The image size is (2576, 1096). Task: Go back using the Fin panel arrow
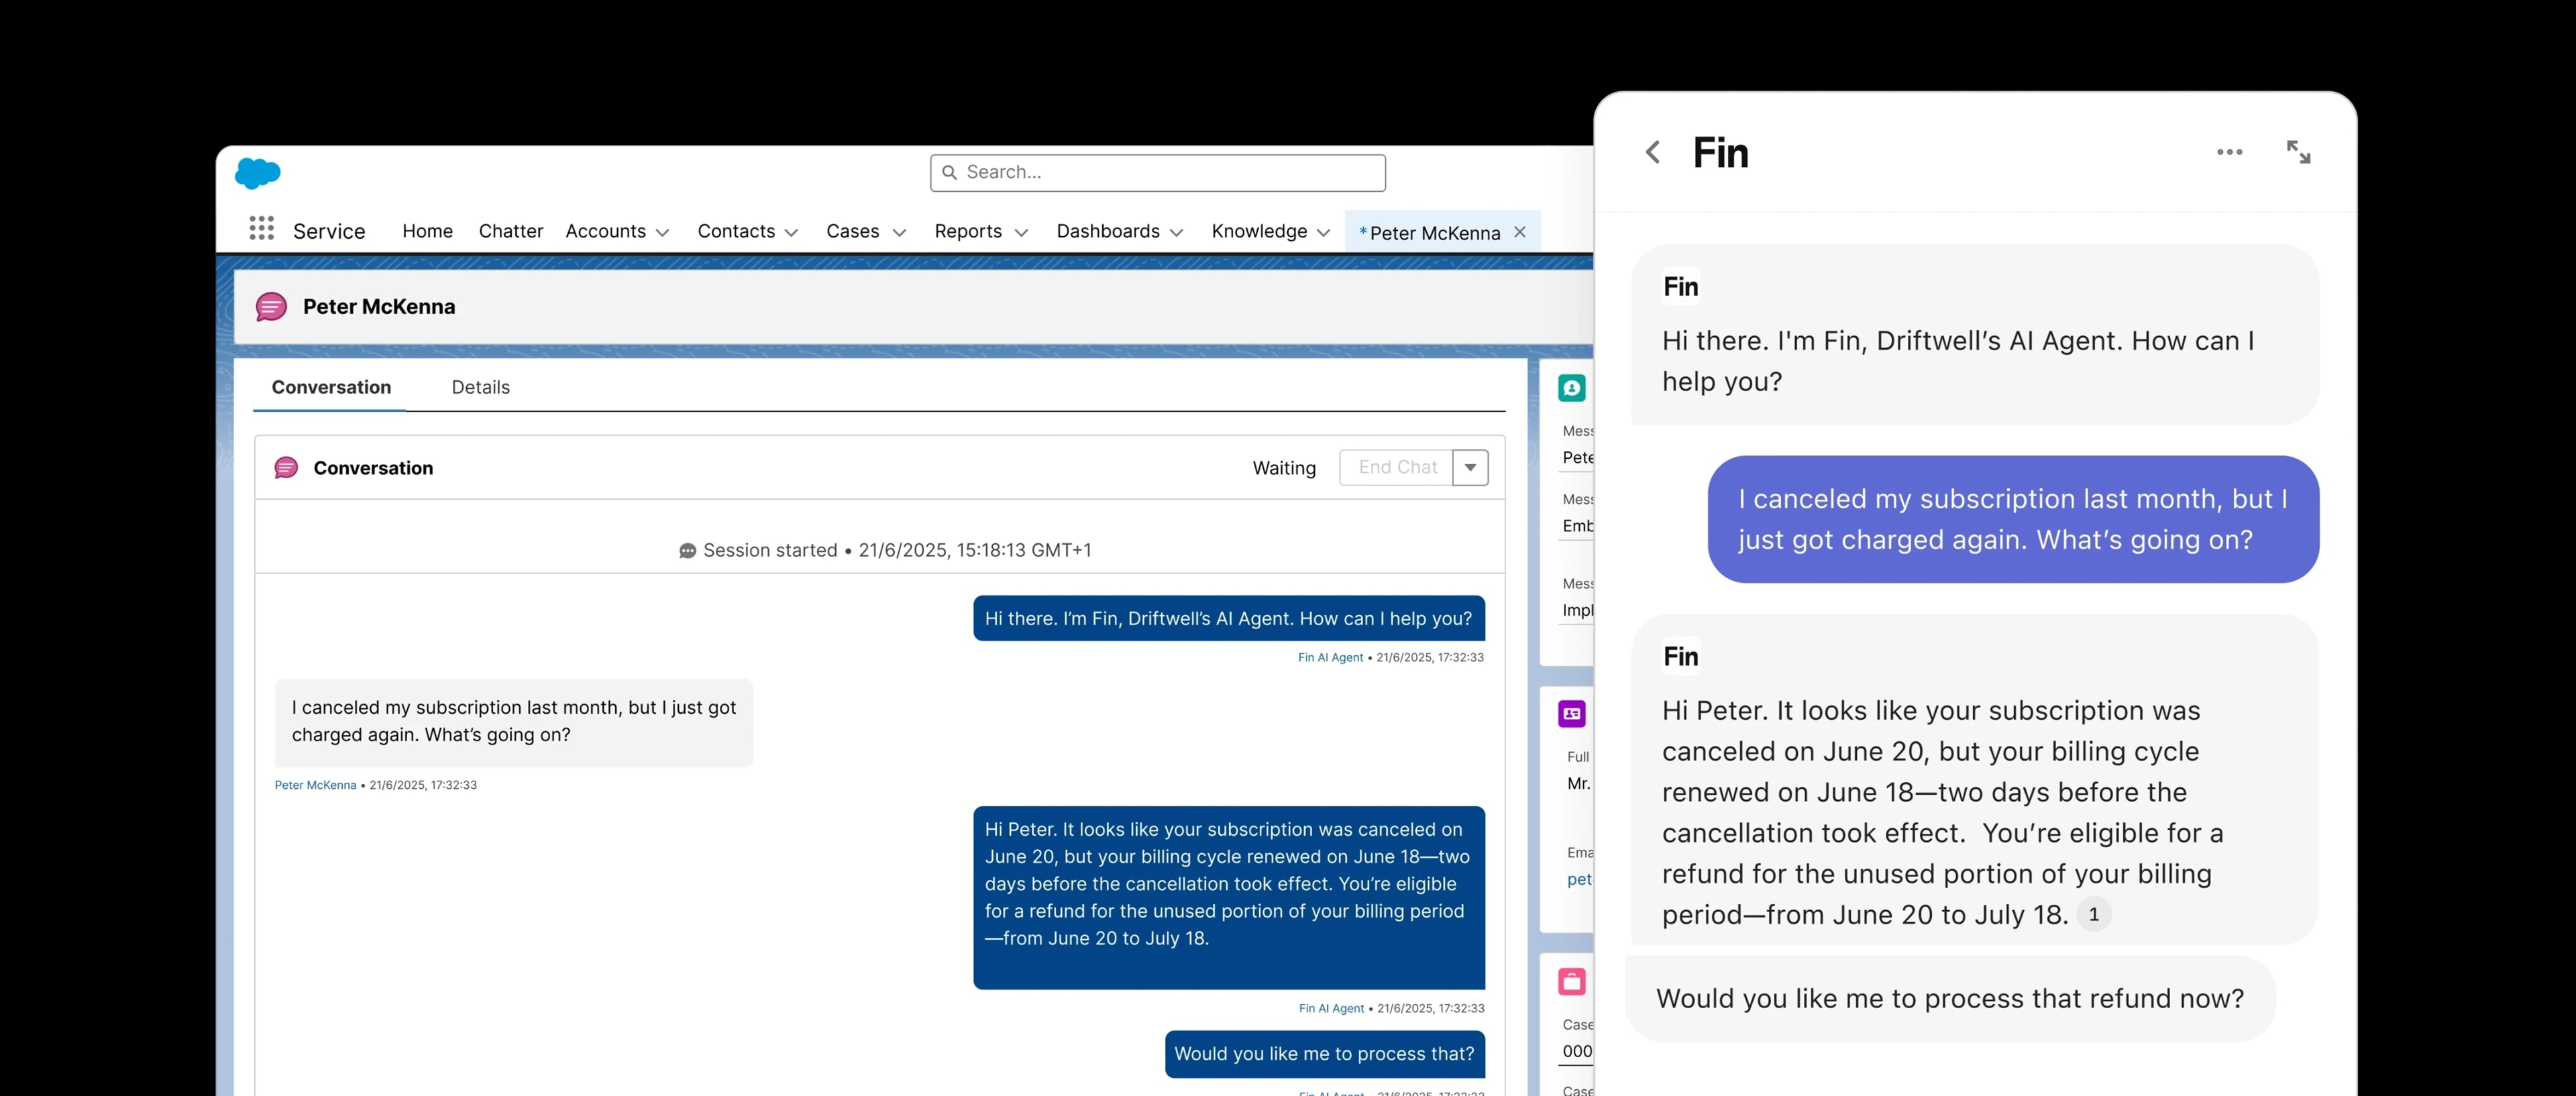point(1653,152)
